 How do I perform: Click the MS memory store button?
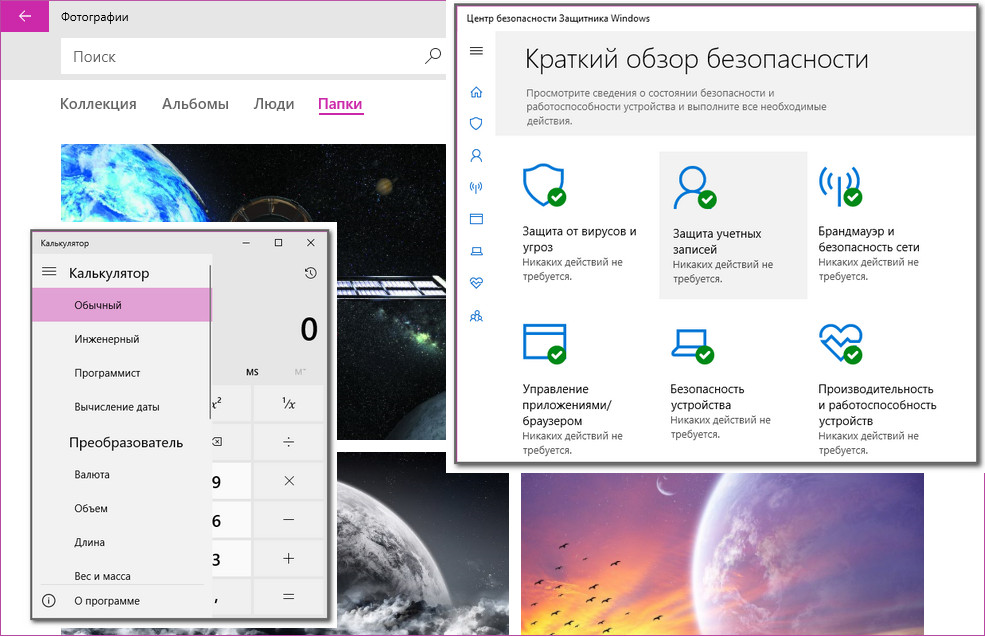(252, 372)
